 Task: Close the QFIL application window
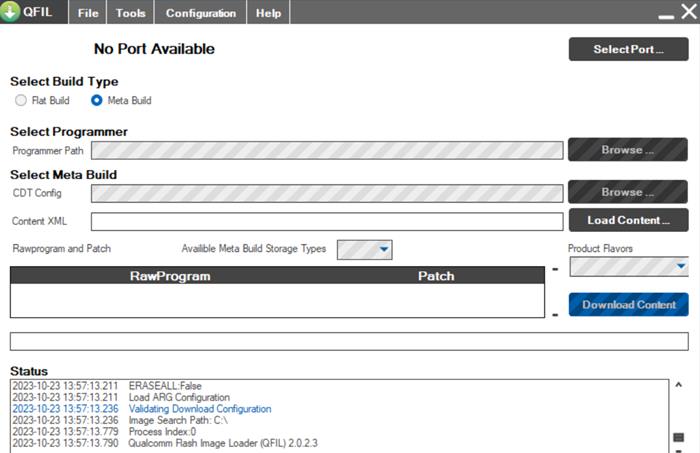[x=687, y=12]
